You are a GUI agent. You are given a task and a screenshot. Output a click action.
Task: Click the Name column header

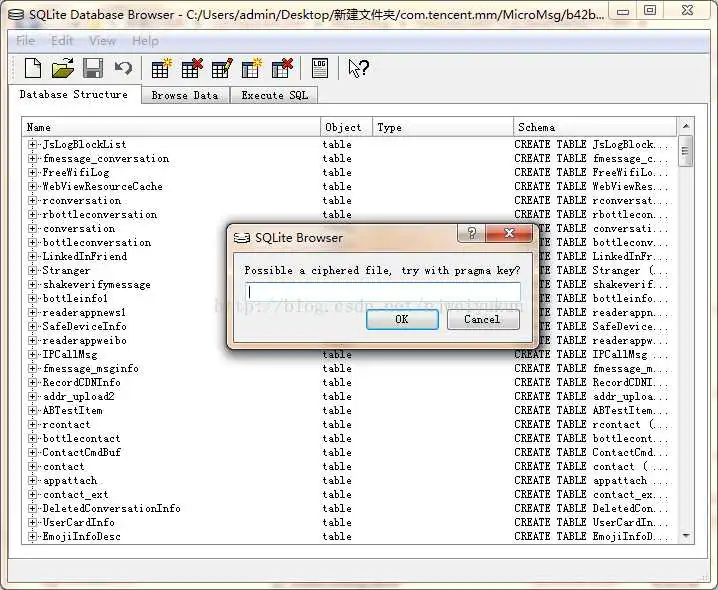(171, 127)
